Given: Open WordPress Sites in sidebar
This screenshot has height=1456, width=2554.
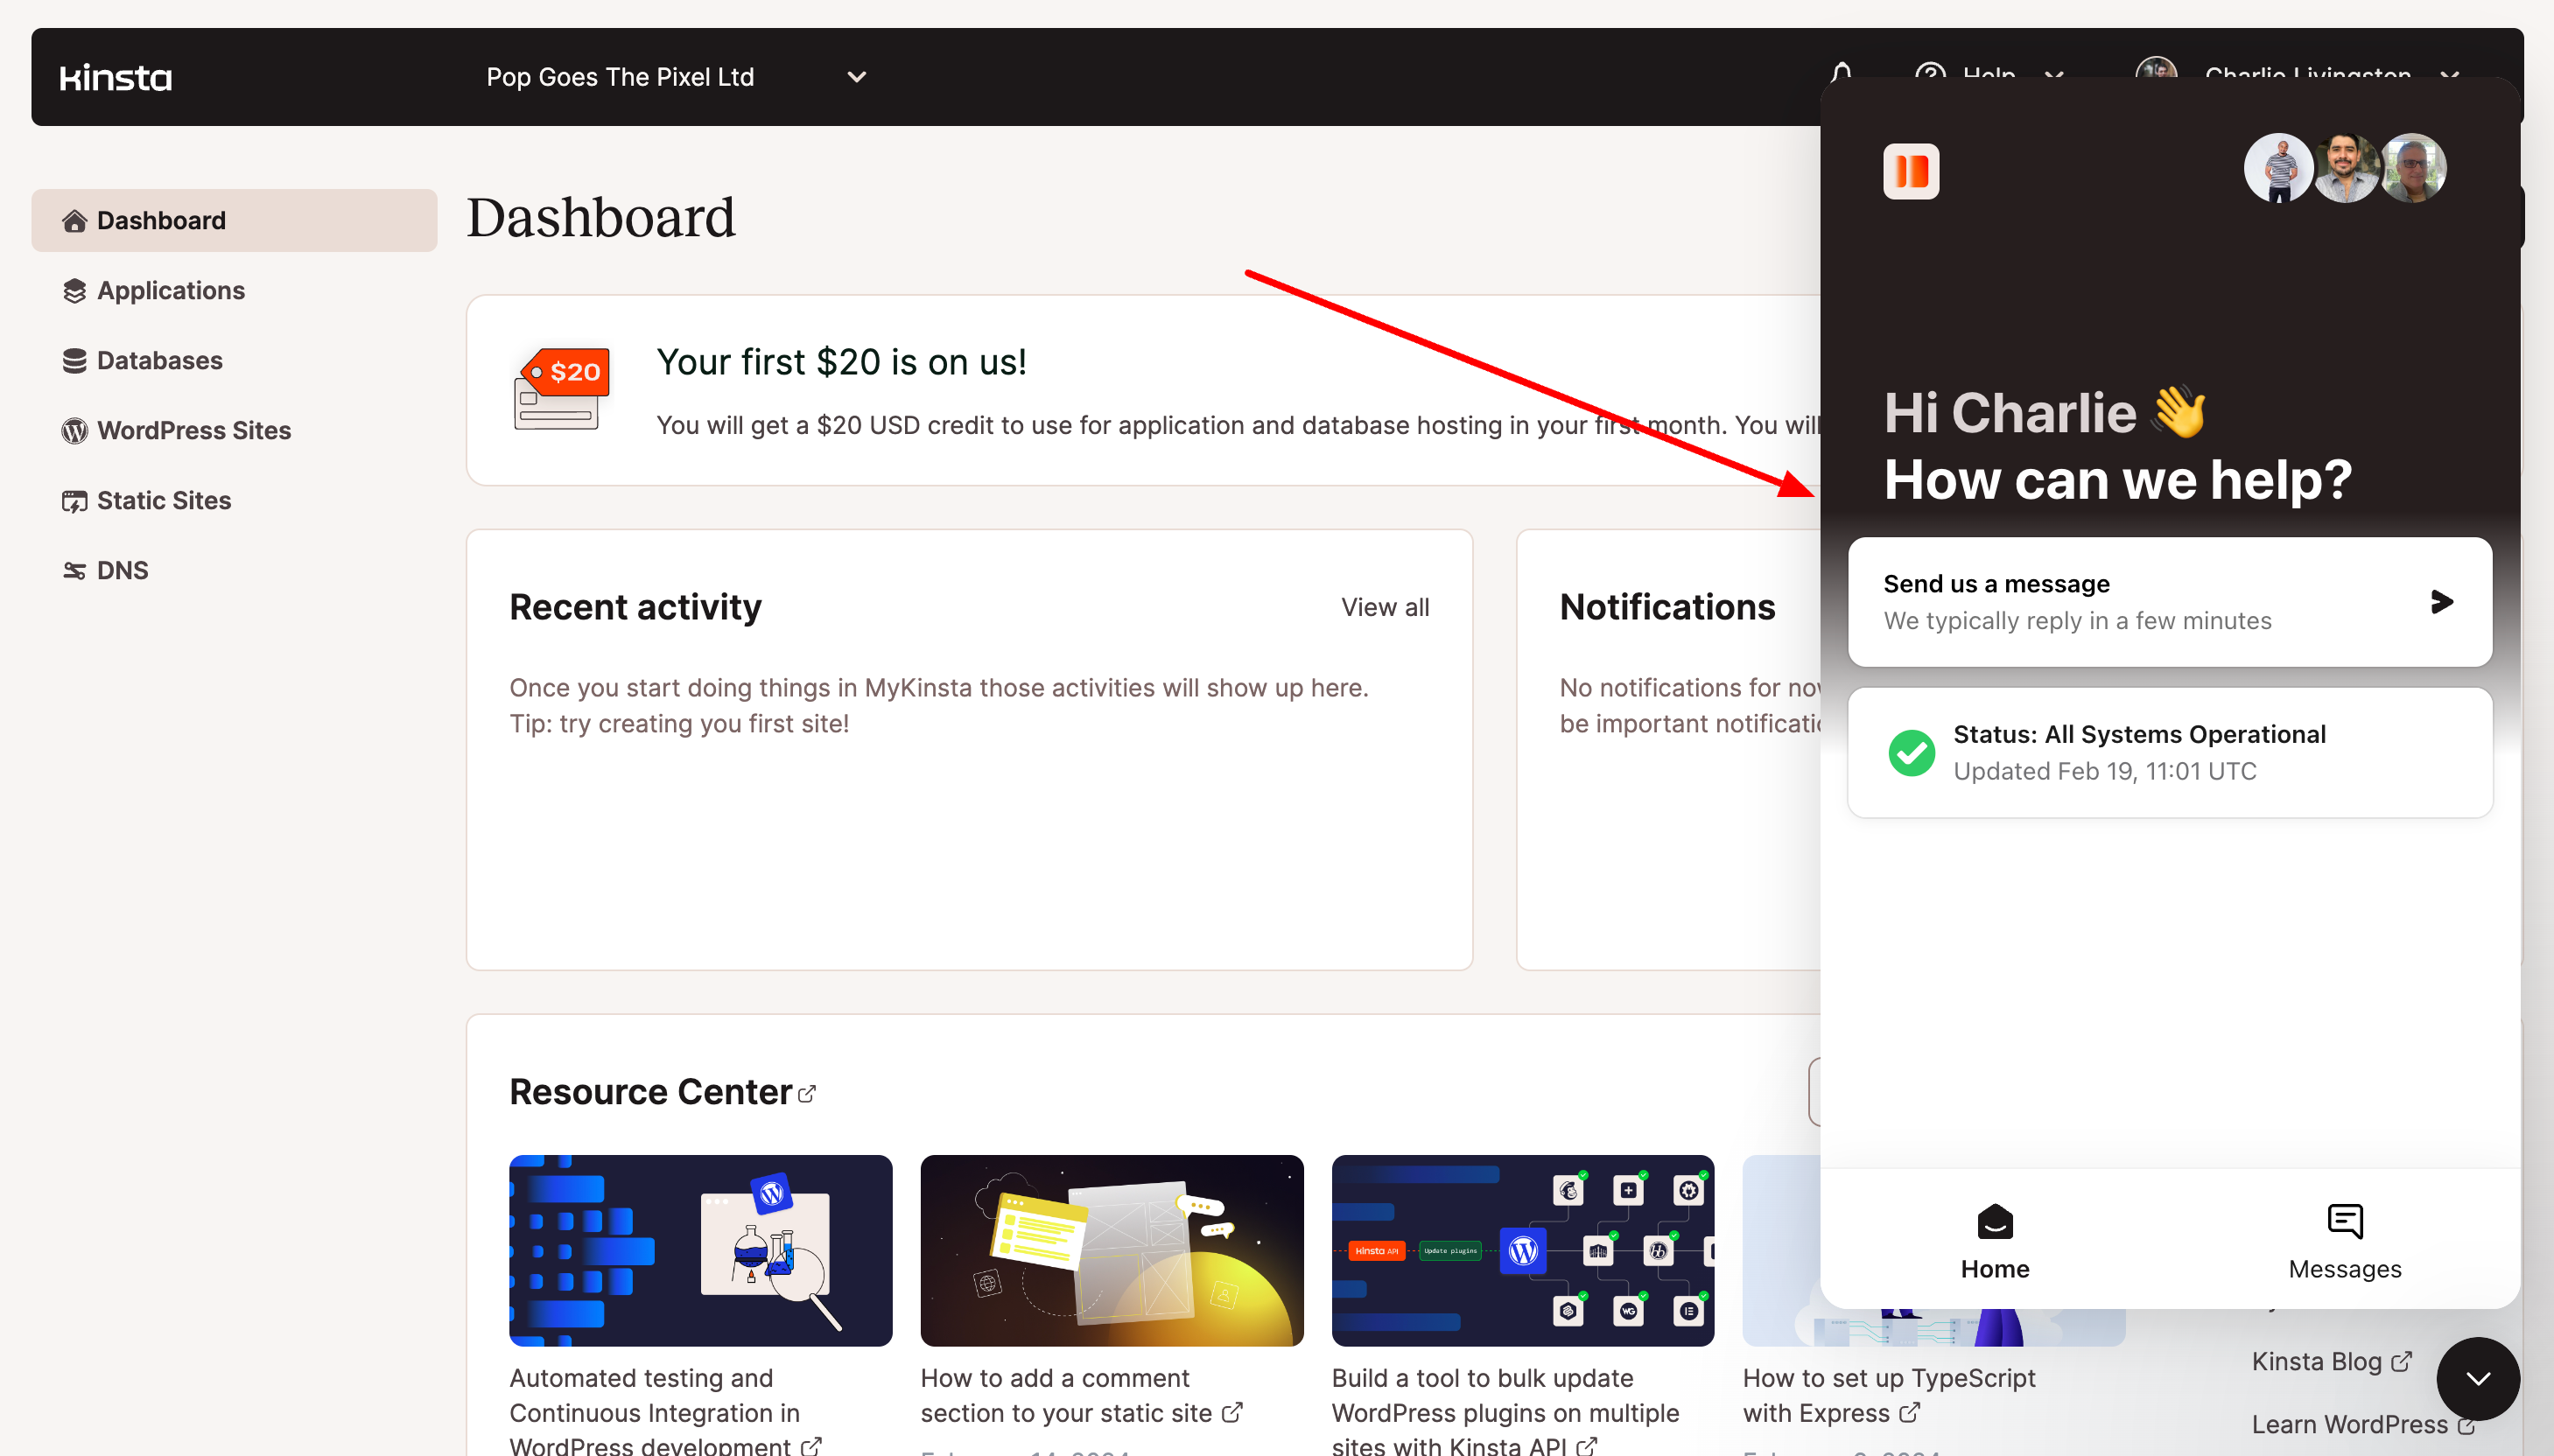Looking at the screenshot, I should 193,430.
